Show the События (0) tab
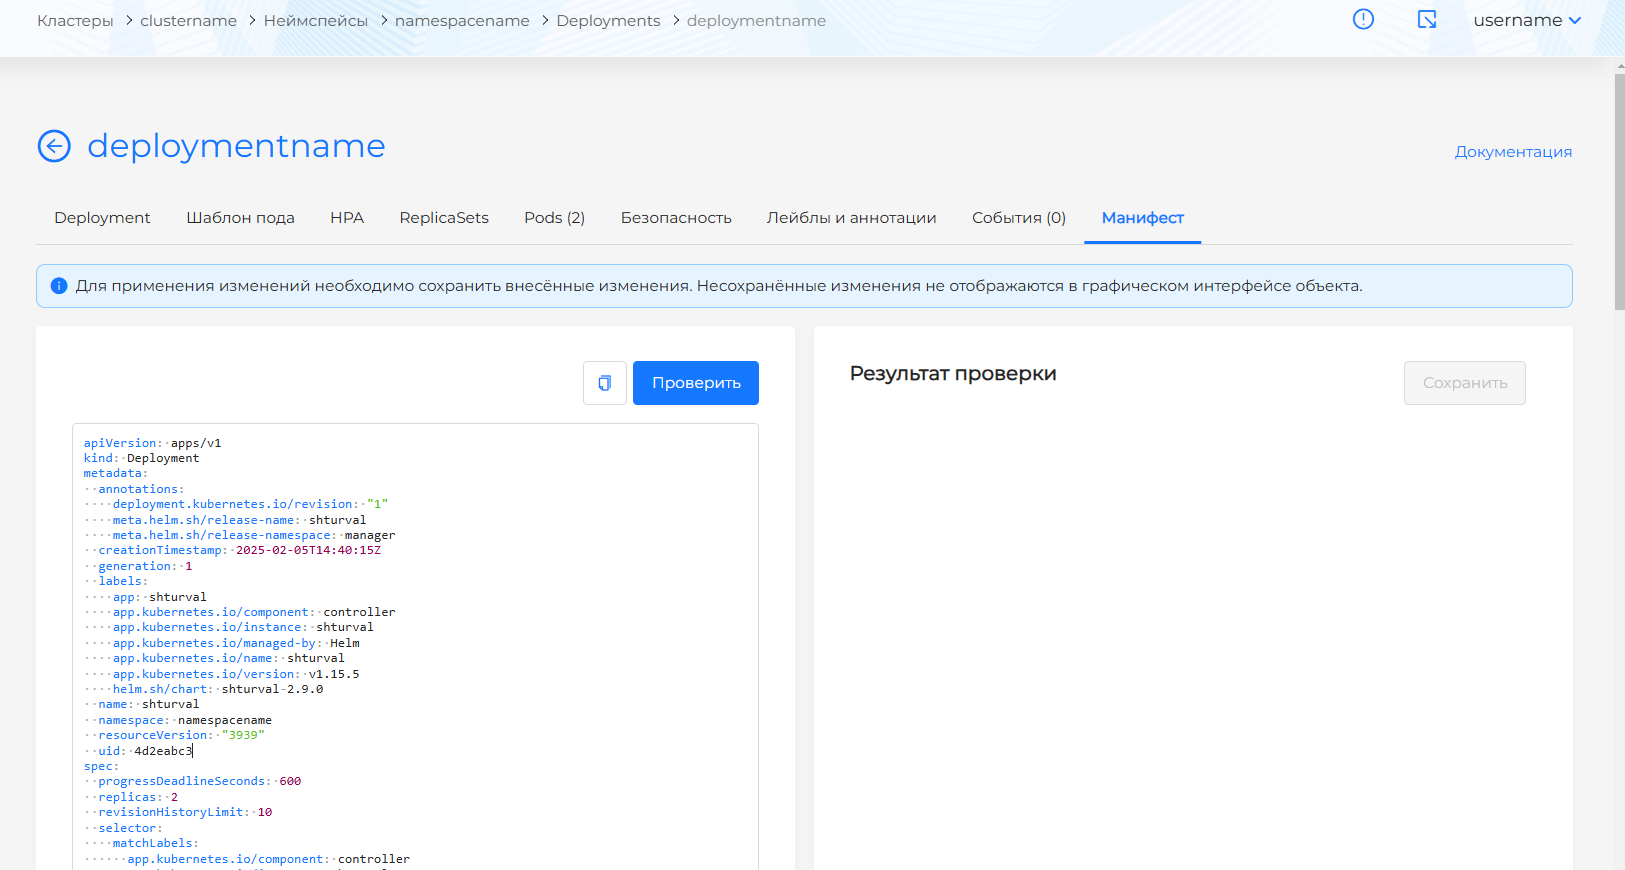This screenshot has width=1625, height=870. click(1018, 218)
